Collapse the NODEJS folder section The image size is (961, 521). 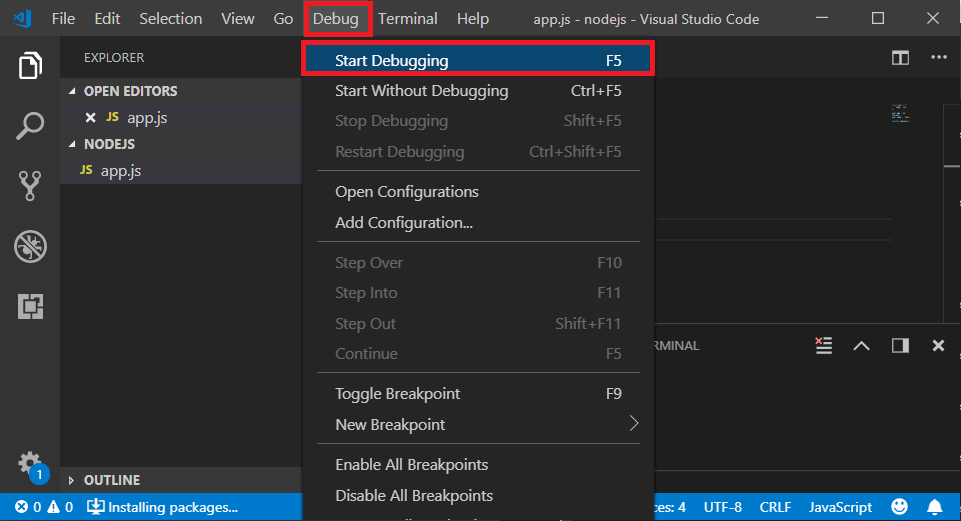click(72, 144)
